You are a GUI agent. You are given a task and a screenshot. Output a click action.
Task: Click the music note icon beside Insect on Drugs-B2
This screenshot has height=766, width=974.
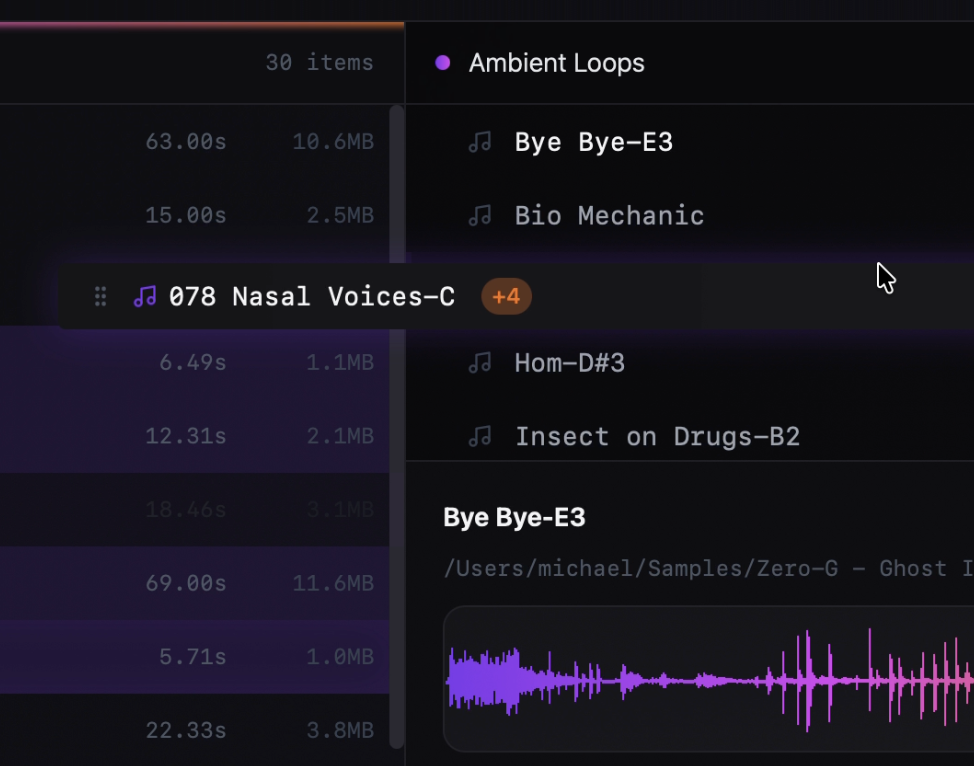480,436
